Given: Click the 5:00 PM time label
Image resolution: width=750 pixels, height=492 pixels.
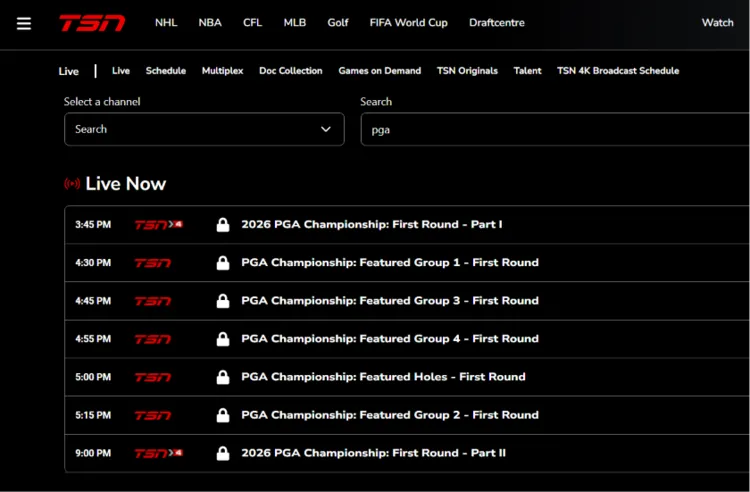Looking at the screenshot, I should [x=93, y=377].
